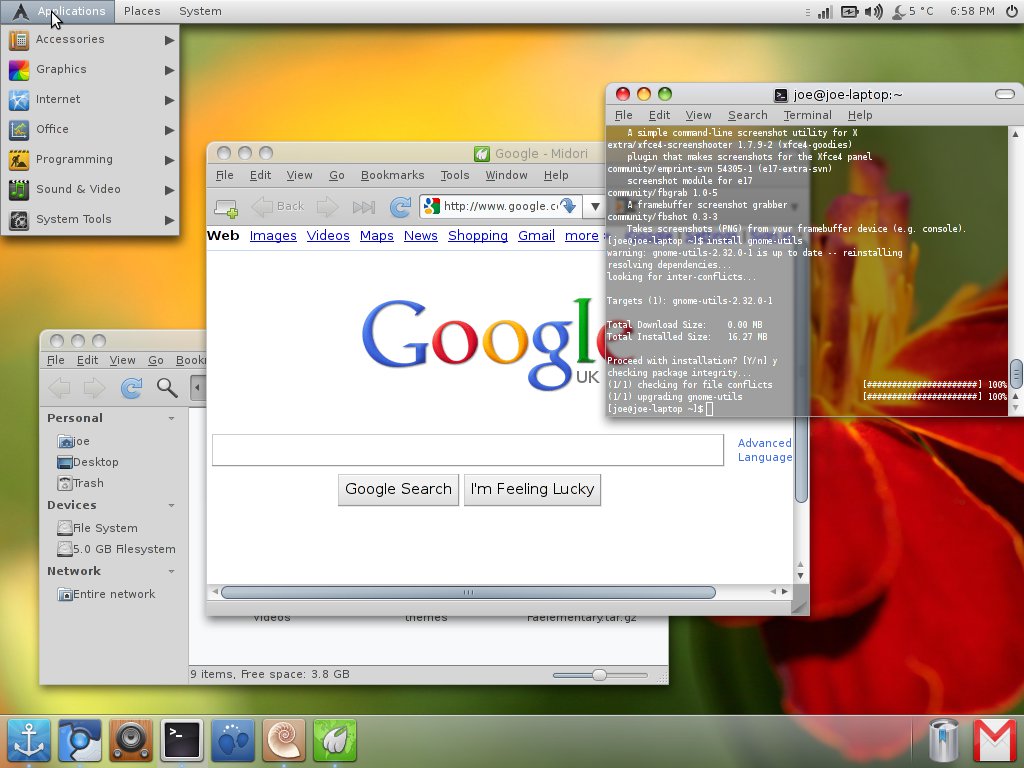Expand the Graphics submenu
Screen dimensions: 1024x768
[90, 70]
